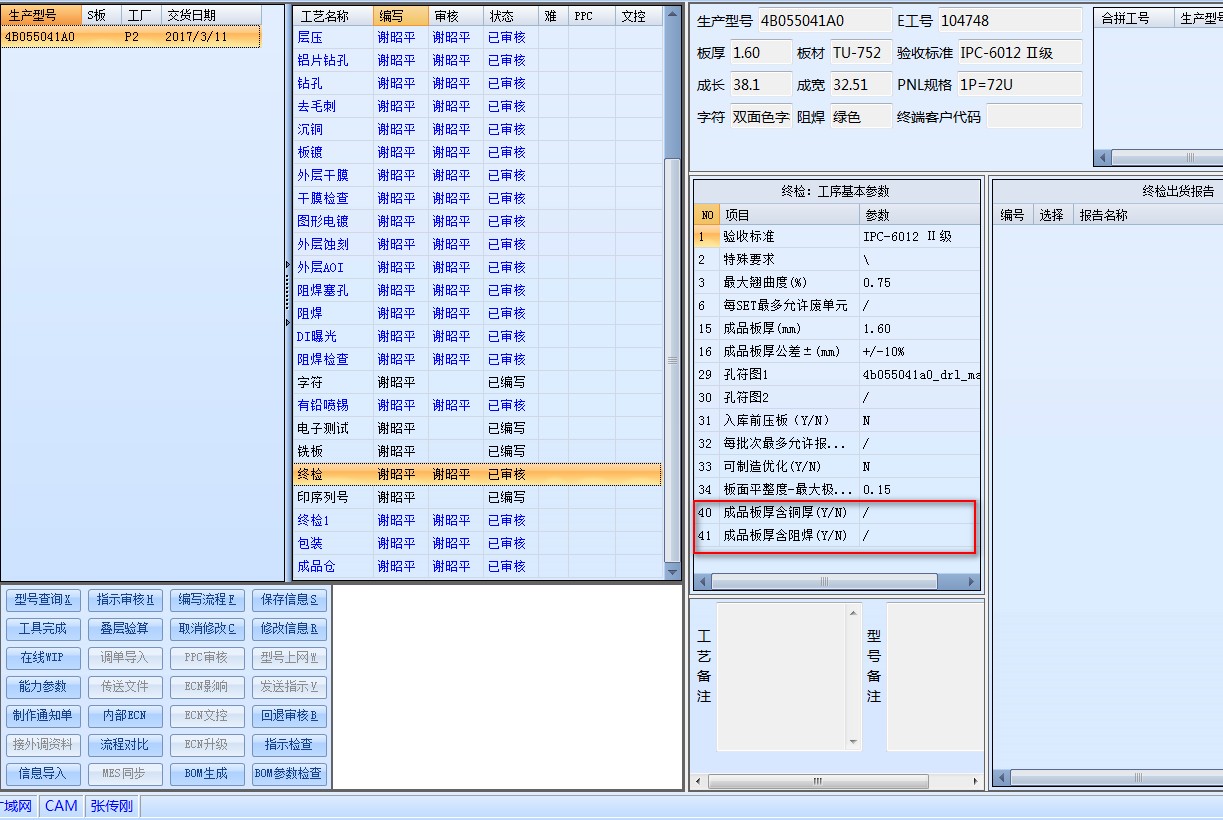Save with the 保存信息S button

[x=289, y=600]
